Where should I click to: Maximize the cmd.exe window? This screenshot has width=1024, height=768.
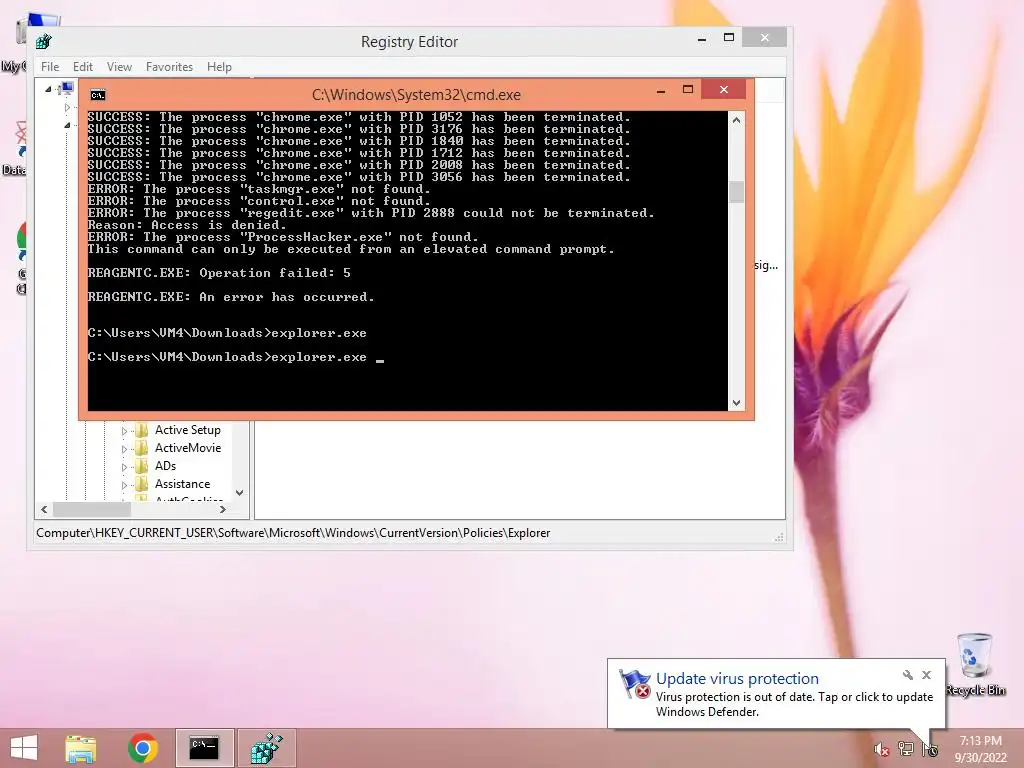point(688,89)
